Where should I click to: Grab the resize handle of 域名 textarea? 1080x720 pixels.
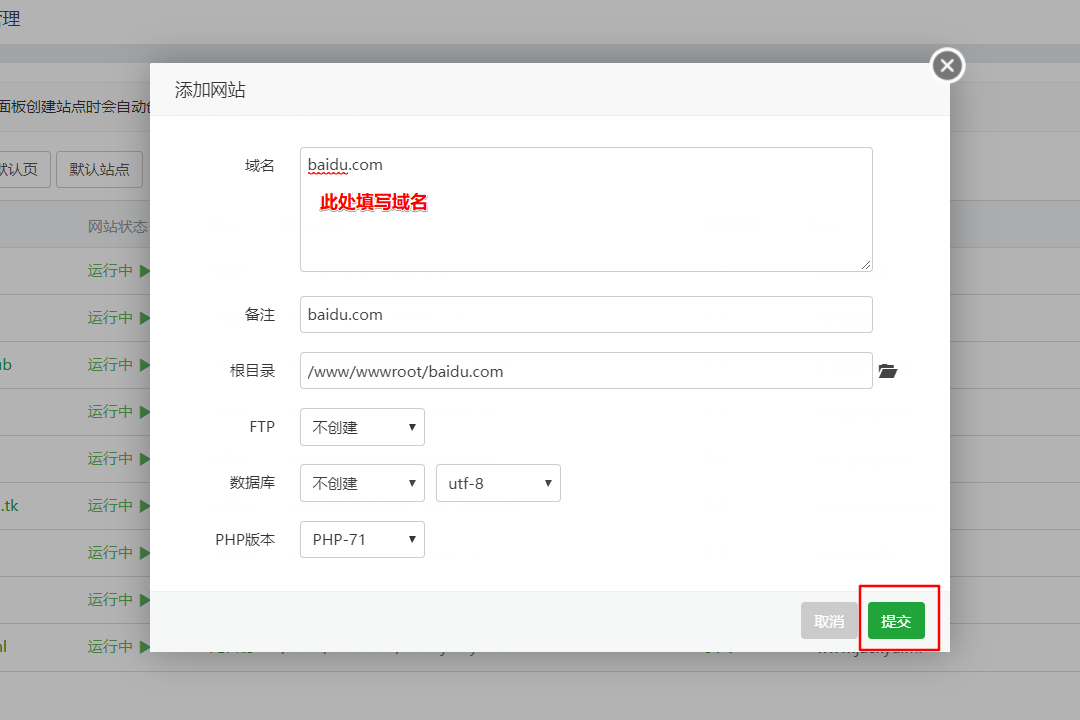point(866,264)
